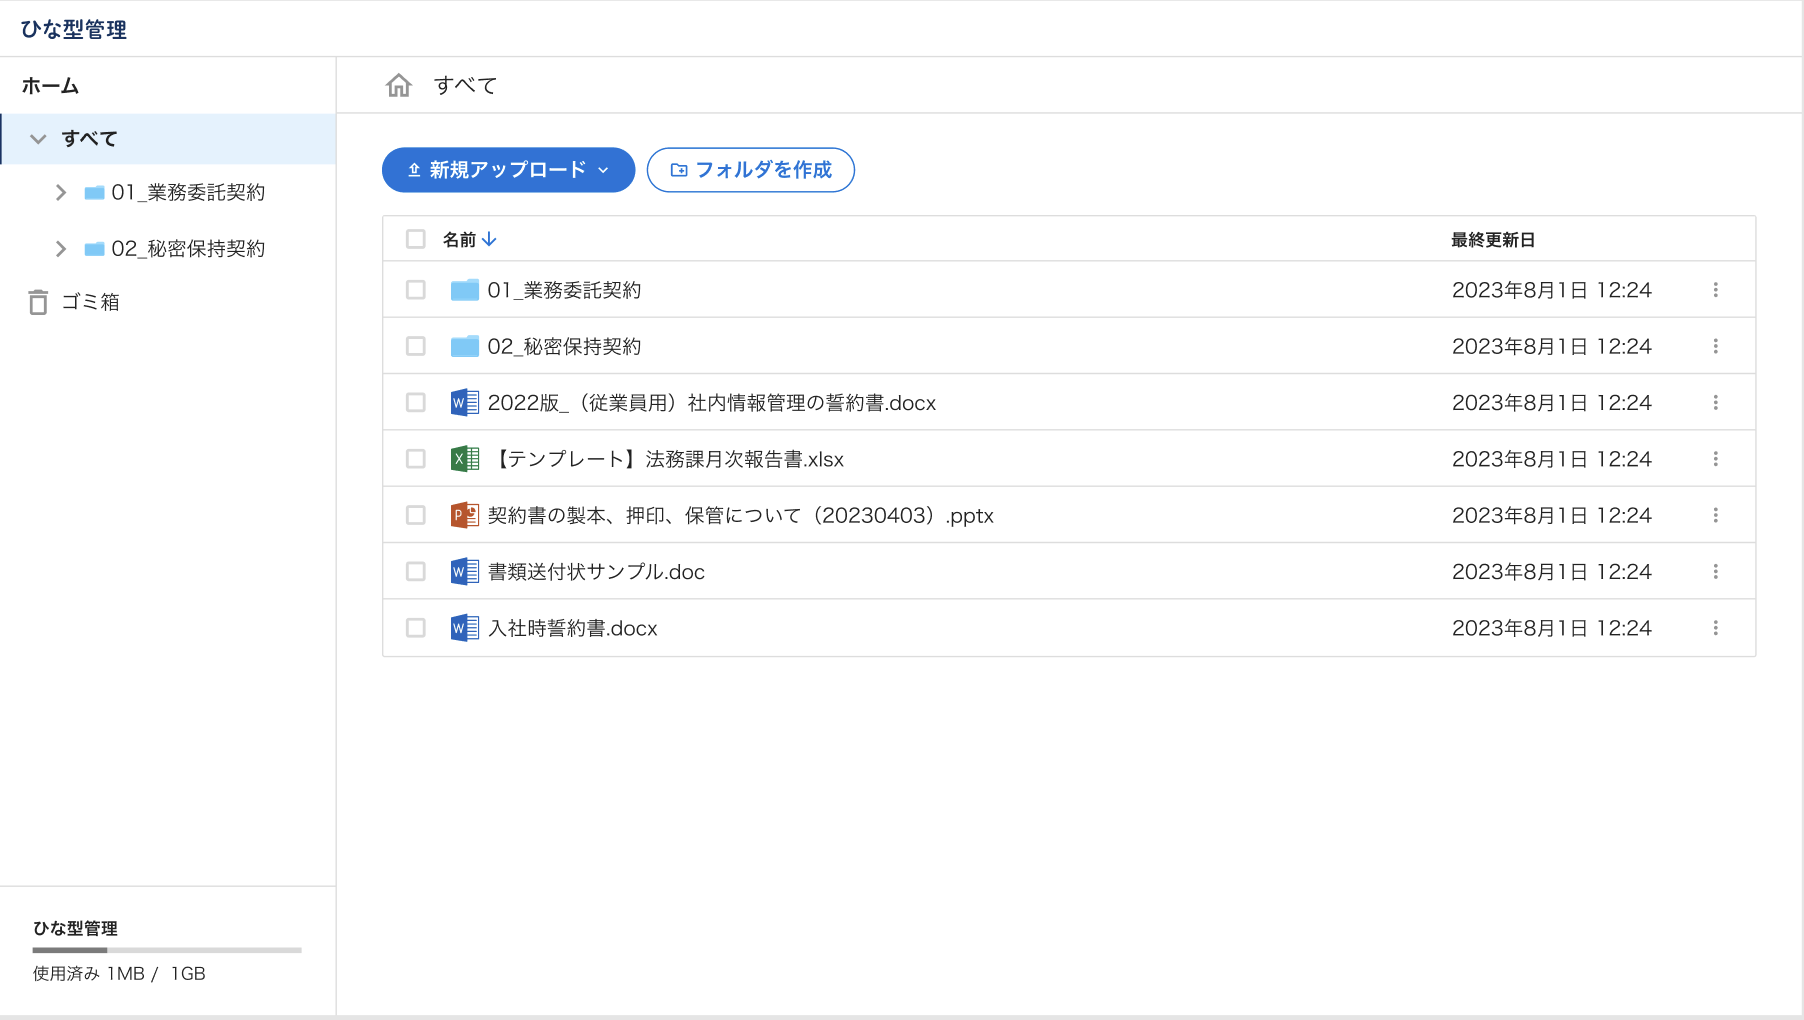
Task: Open file 書類送付状サンプル.doc
Action: pos(596,572)
